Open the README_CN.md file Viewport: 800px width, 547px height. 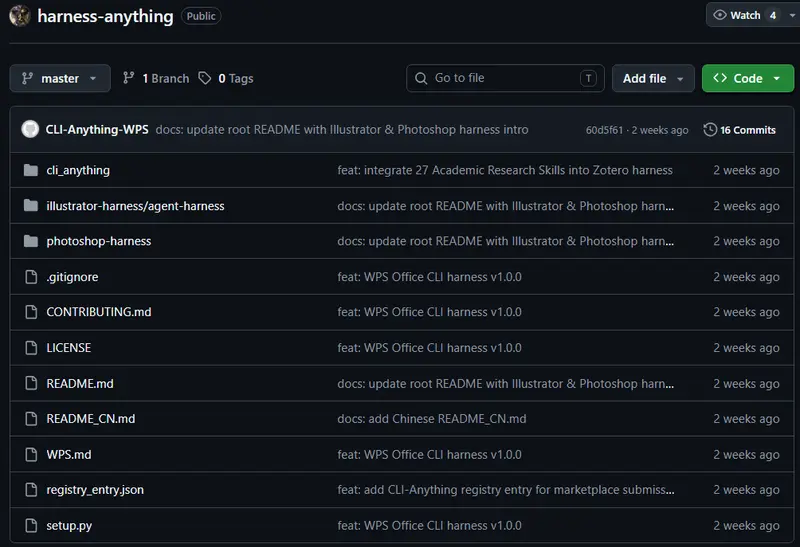coord(91,418)
